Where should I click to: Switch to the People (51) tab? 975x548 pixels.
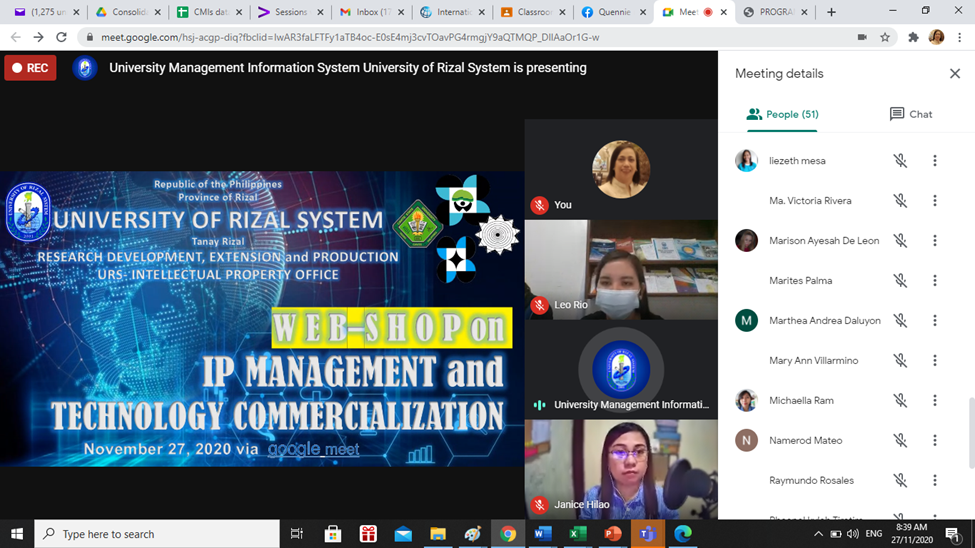(782, 114)
